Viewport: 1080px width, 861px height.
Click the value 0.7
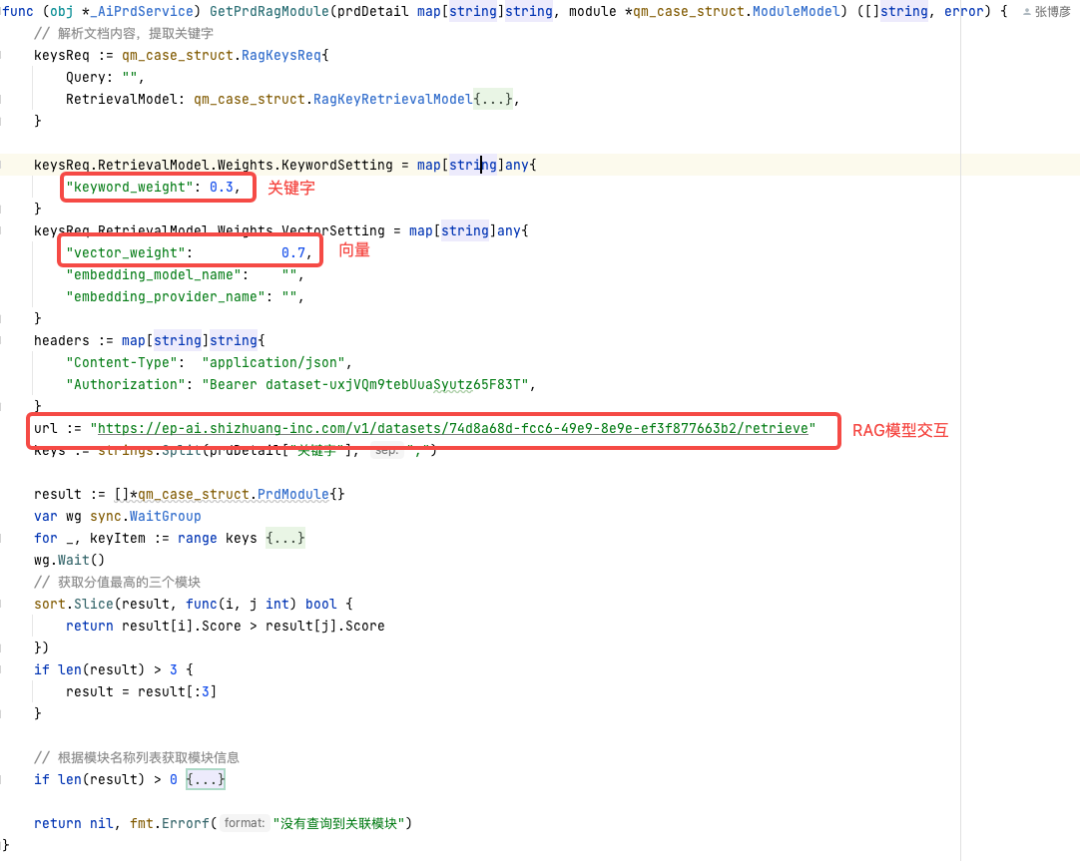[x=293, y=253]
